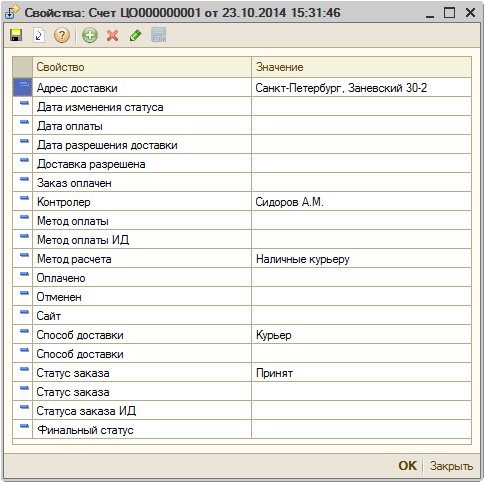Click the yellow save floppy disk icon
Image resolution: width=484 pixels, height=482 pixels.
click(16, 35)
